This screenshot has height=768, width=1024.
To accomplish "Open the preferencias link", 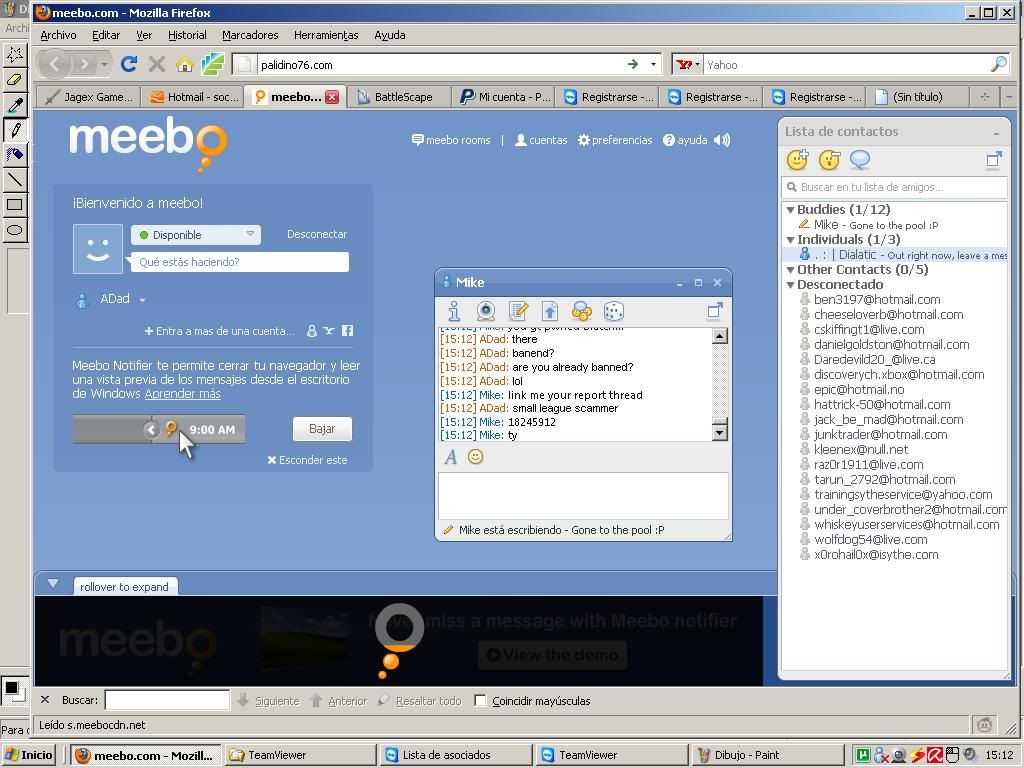I will point(615,140).
